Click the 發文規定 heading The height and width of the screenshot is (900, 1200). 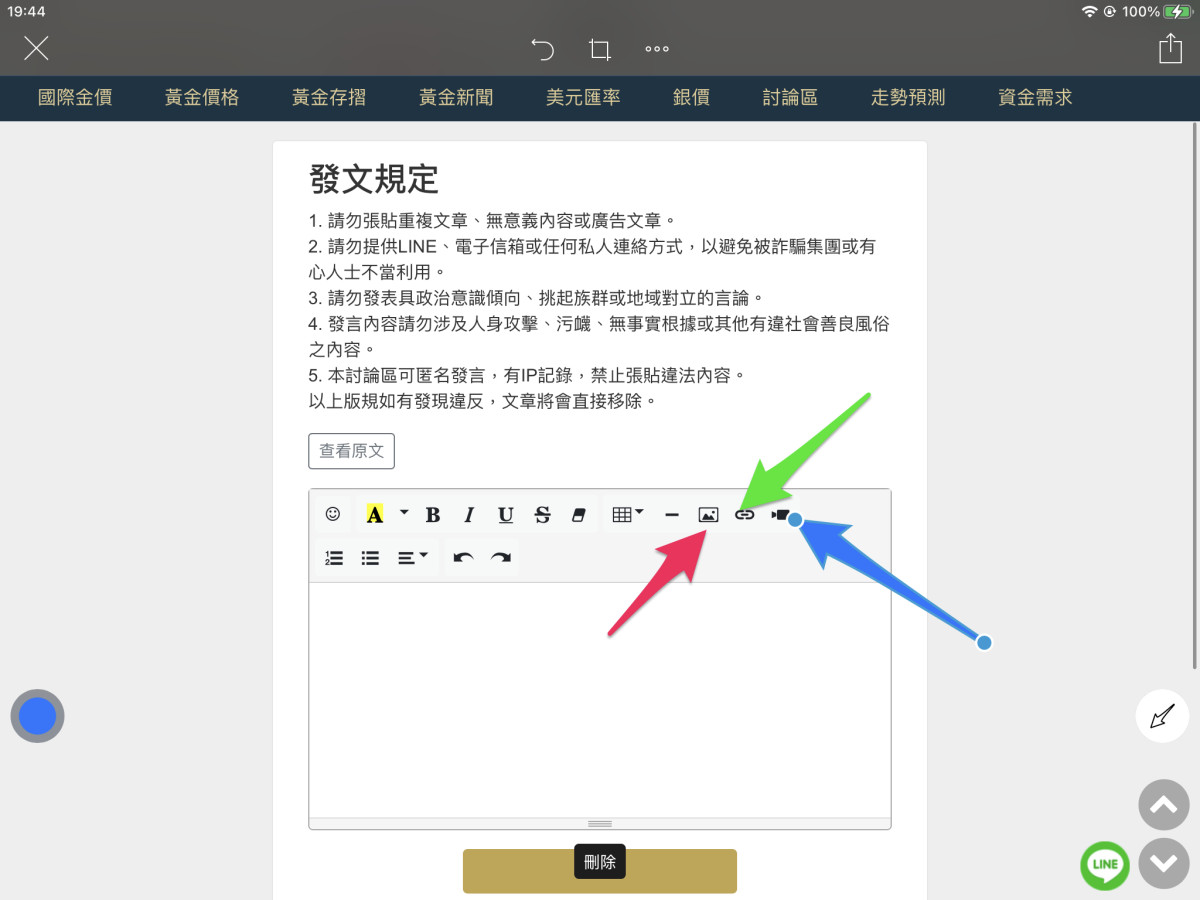pos(374,179)
